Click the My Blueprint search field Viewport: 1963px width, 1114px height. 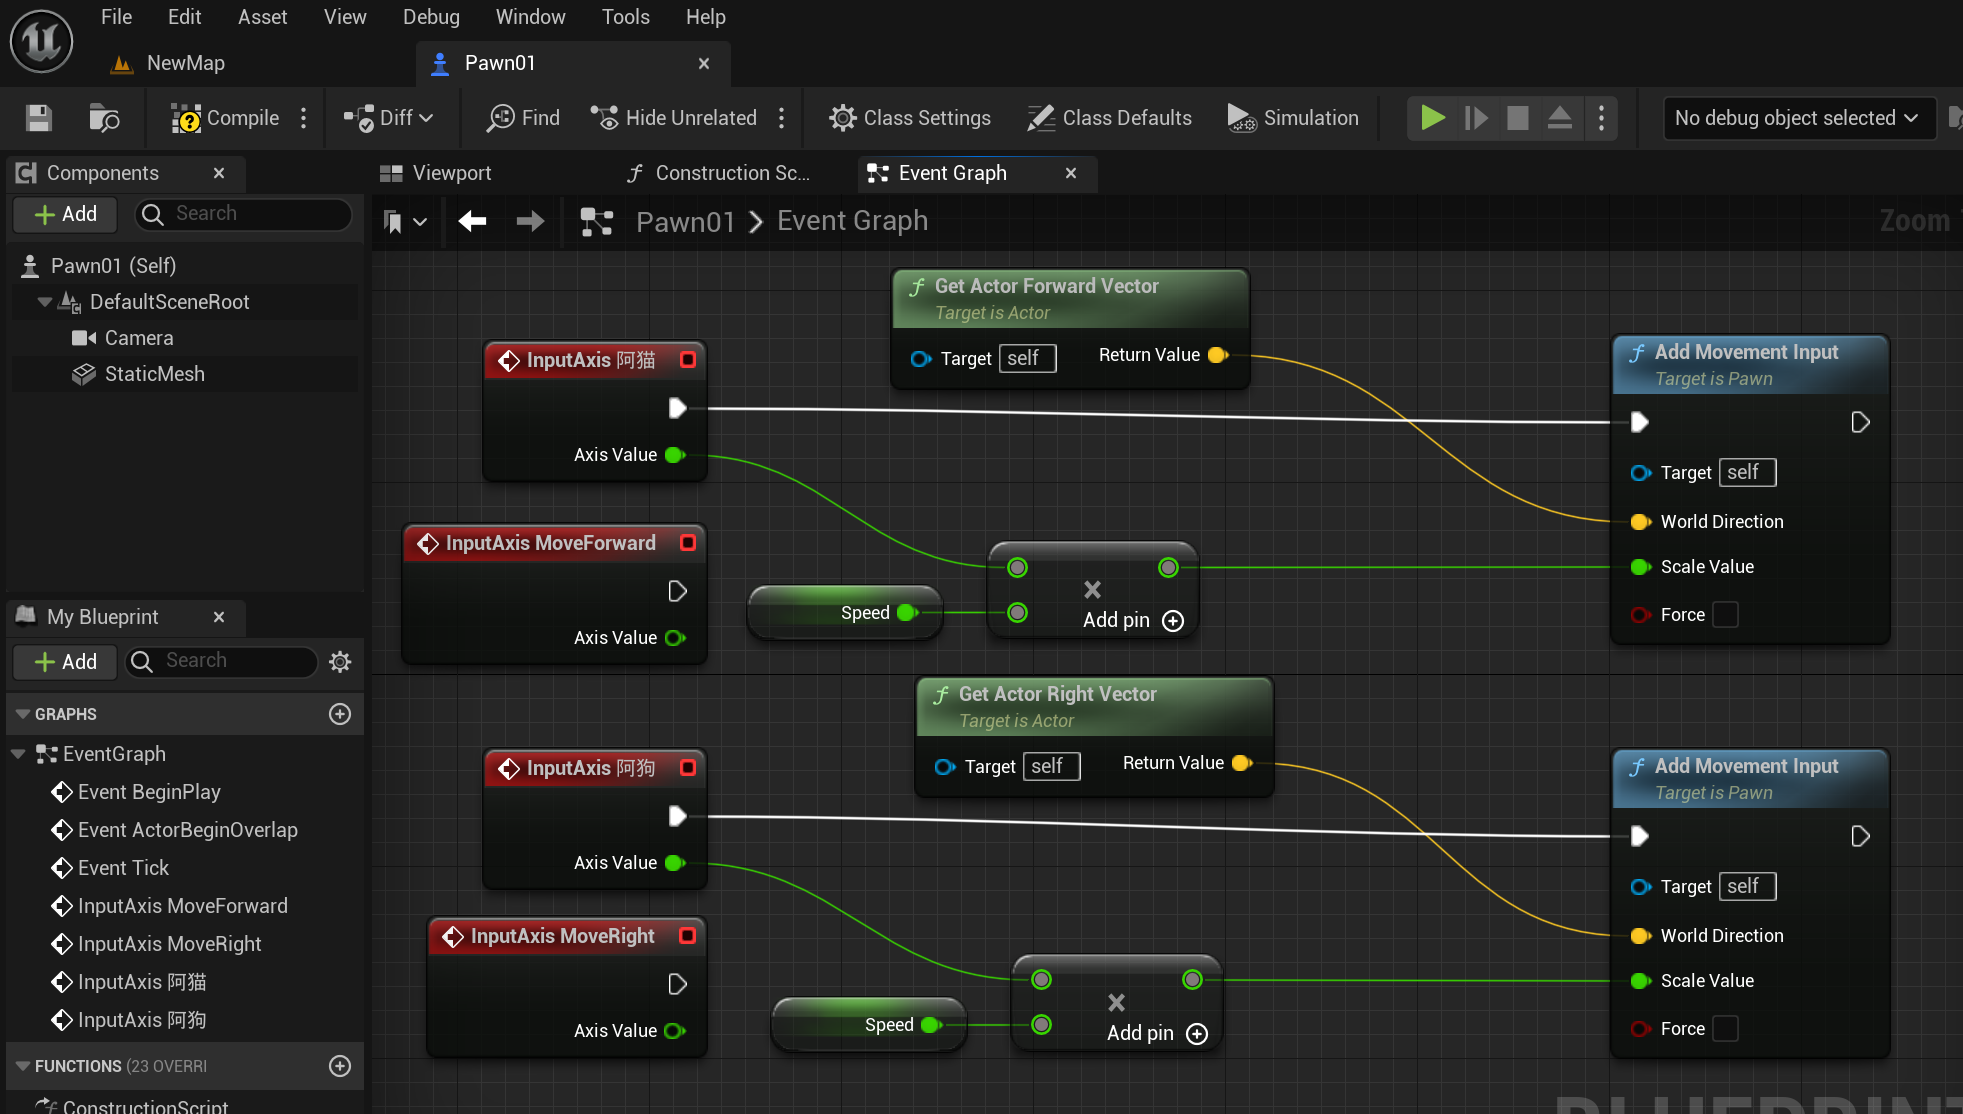click(x=222, y=661)
